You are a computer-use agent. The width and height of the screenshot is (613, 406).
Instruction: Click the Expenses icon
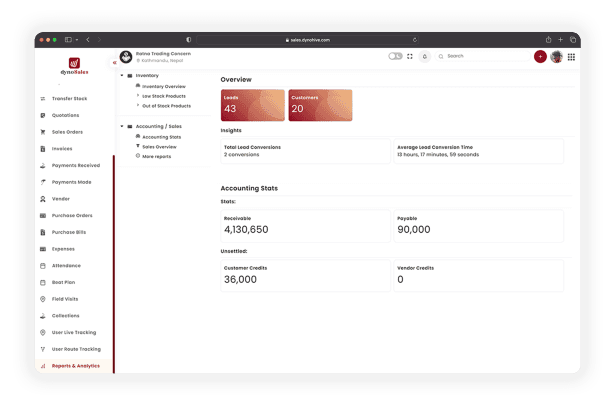[43, 249]
